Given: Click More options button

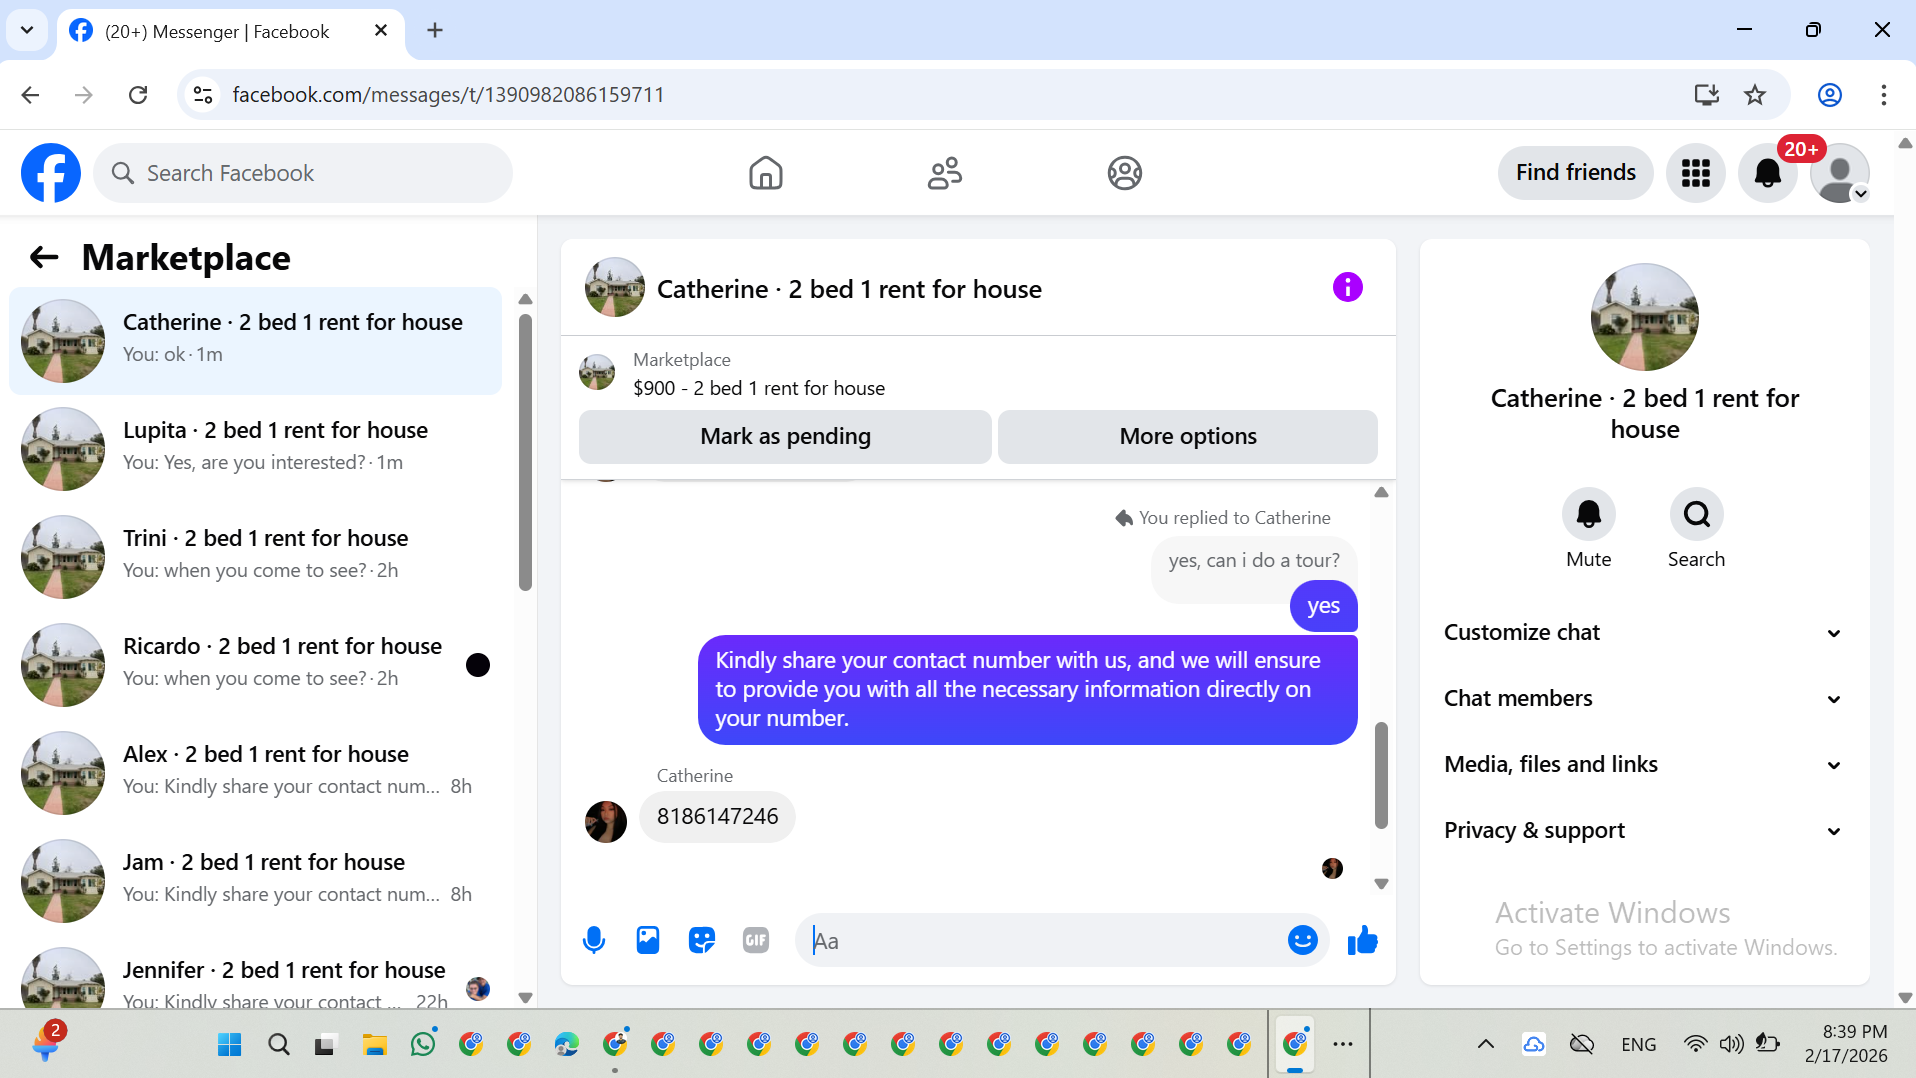Looking at the screenshot, I should (x=1188, y=437).
